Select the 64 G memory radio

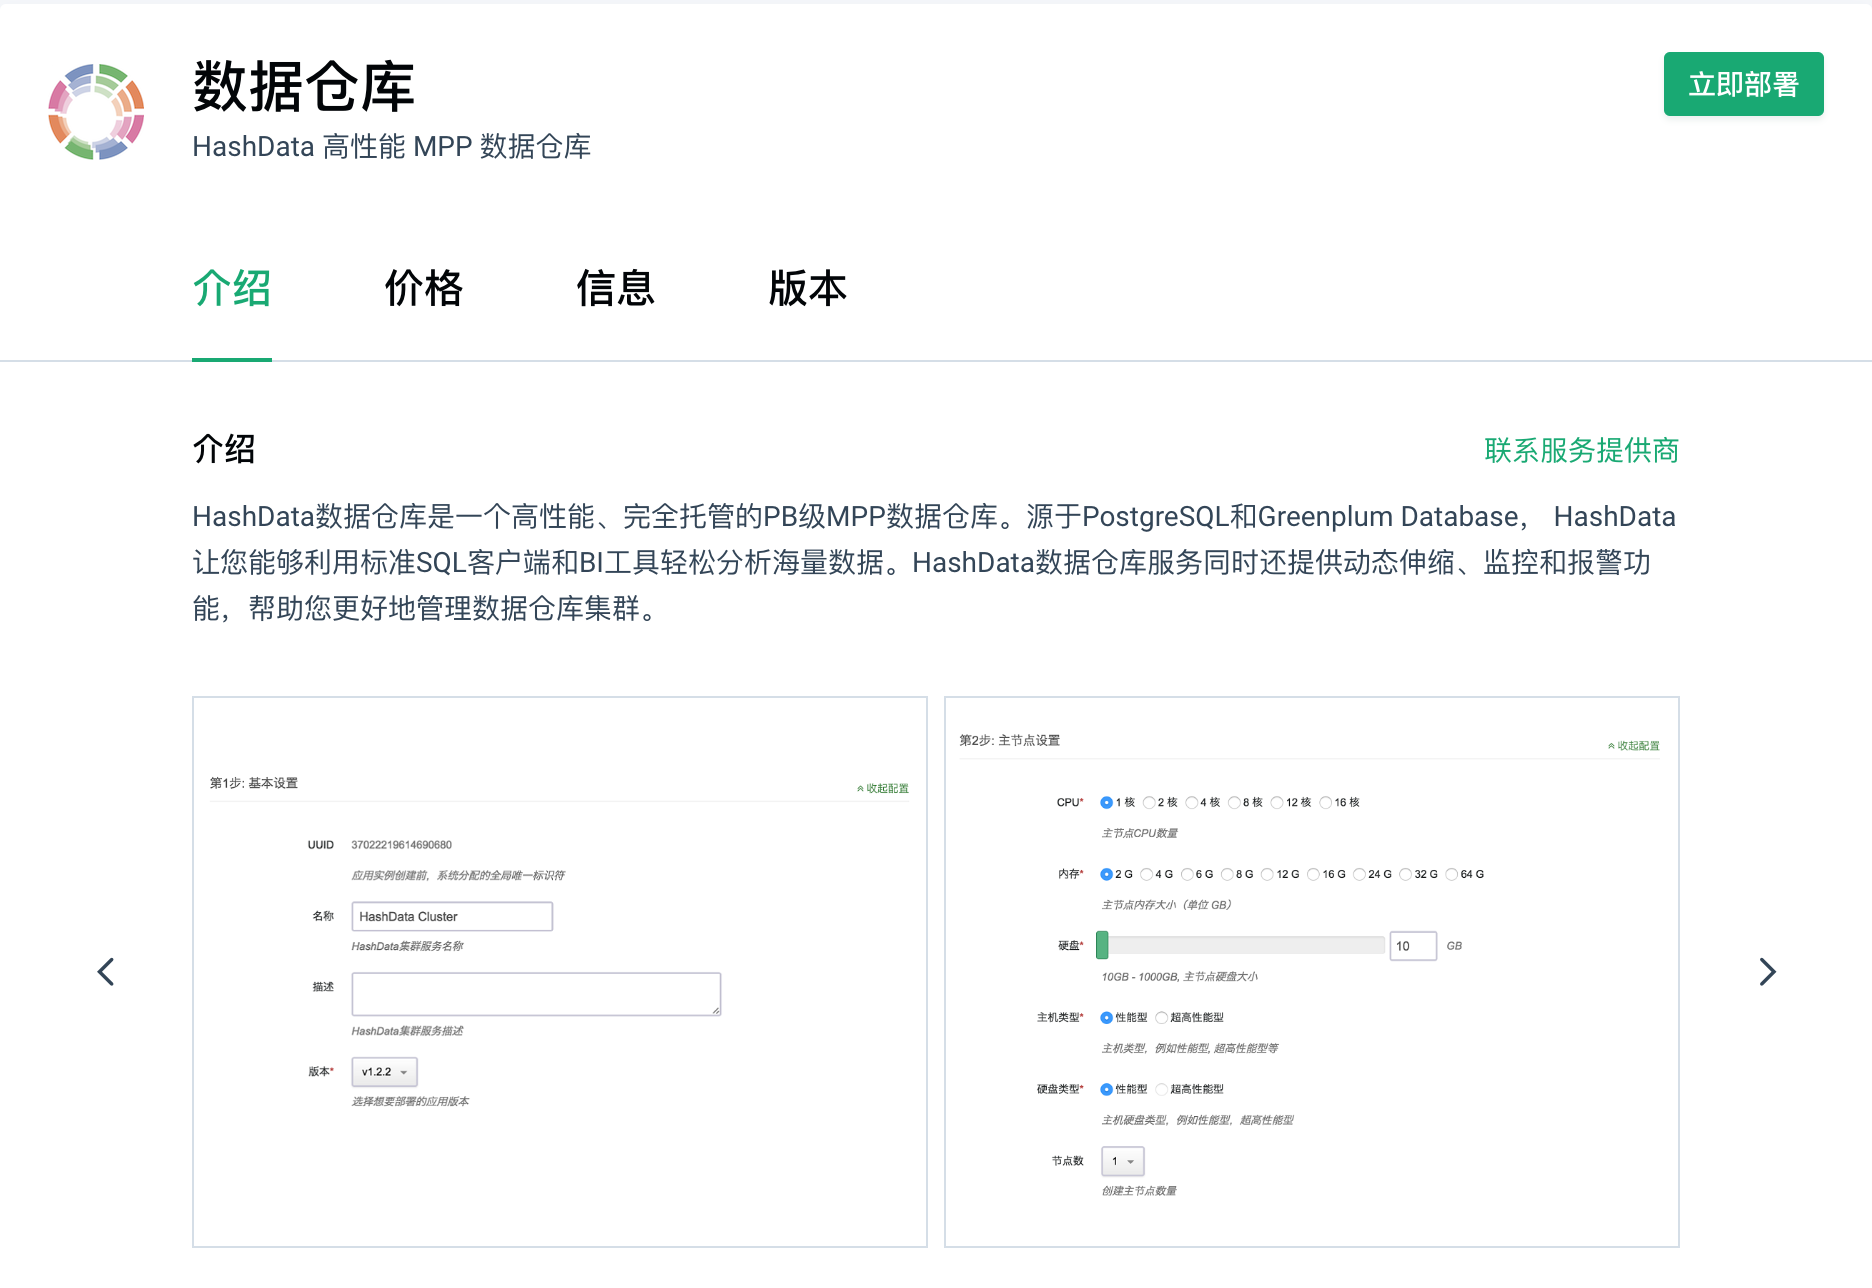tap(1452, 874)
